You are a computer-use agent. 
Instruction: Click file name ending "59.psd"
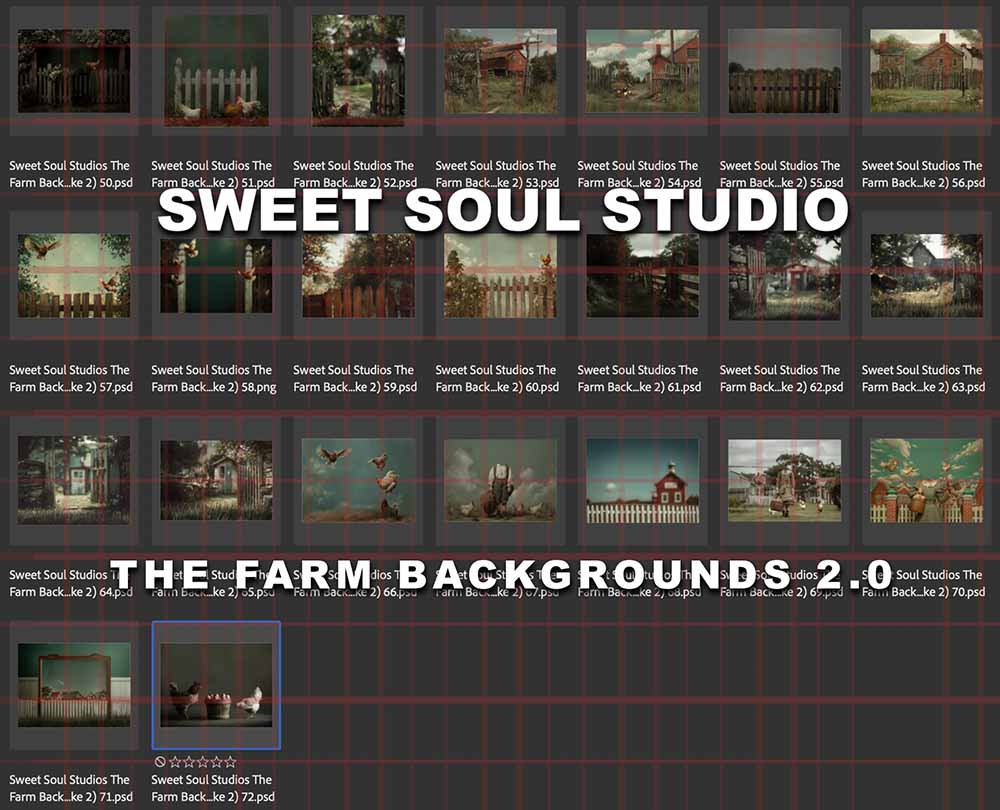click(x=355, y=378)
